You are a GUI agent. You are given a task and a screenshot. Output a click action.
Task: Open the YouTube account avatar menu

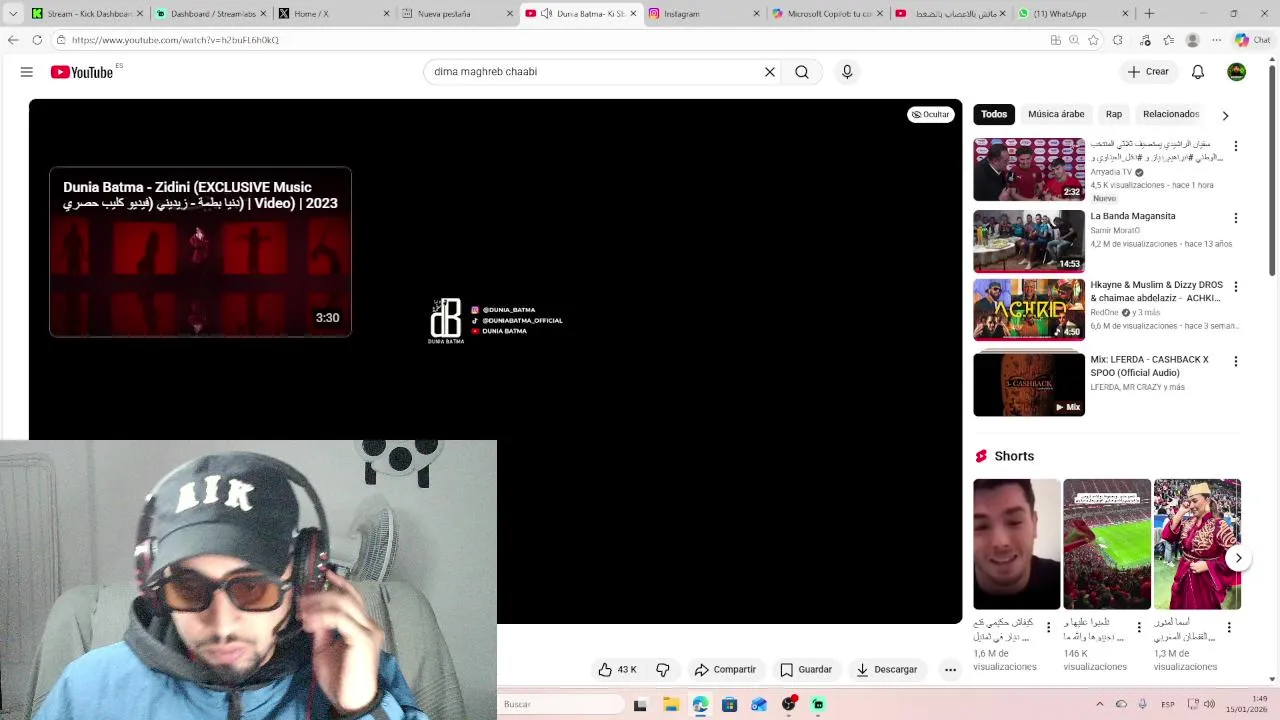1237,72
